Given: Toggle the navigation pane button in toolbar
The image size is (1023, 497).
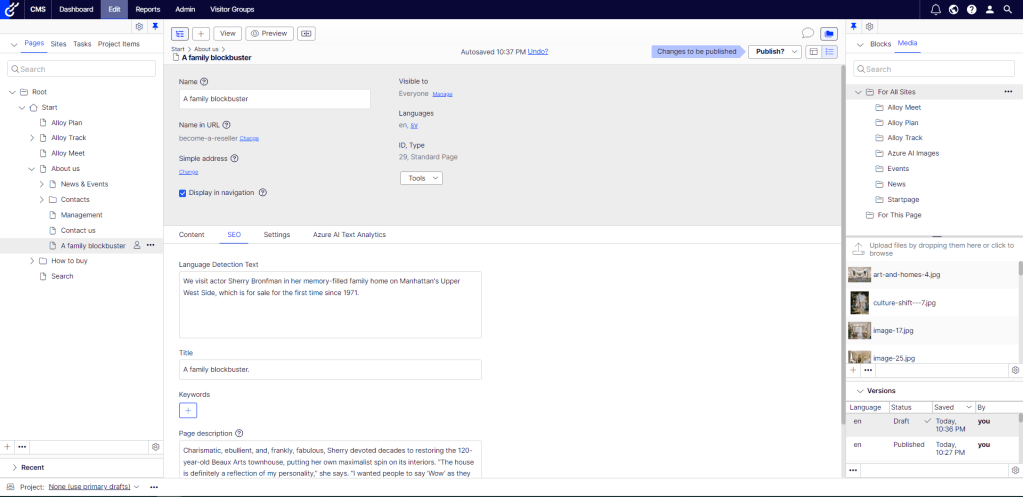Looking at the screenshot, I should (180, 33).
